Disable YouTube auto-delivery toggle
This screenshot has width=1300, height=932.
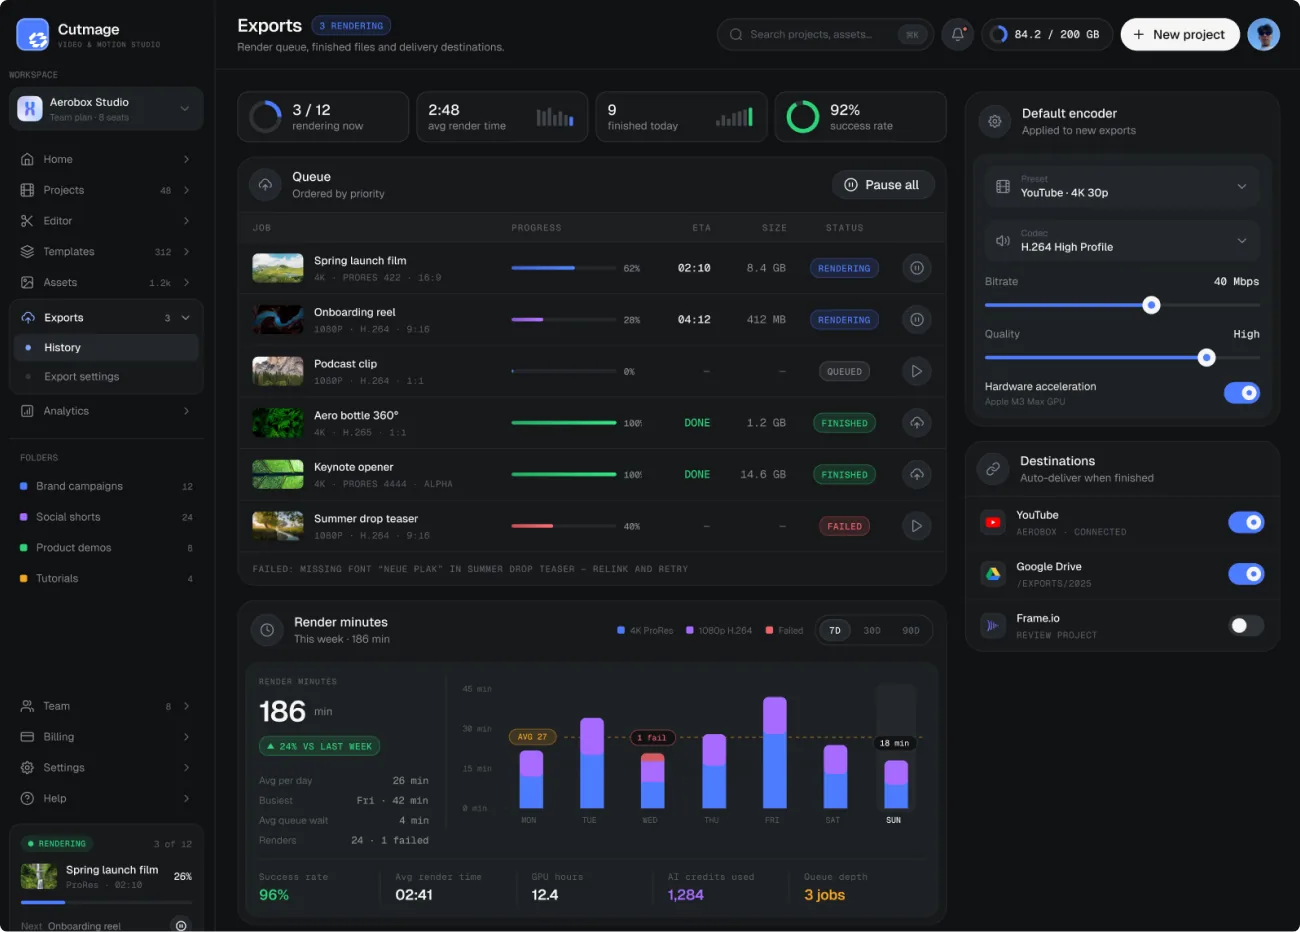(x=1246, y=522)
